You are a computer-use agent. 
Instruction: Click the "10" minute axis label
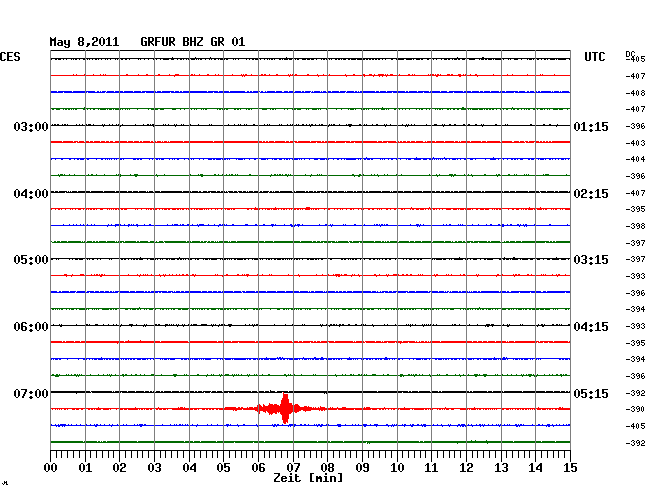pyautogui.click(x=397, y=467)
